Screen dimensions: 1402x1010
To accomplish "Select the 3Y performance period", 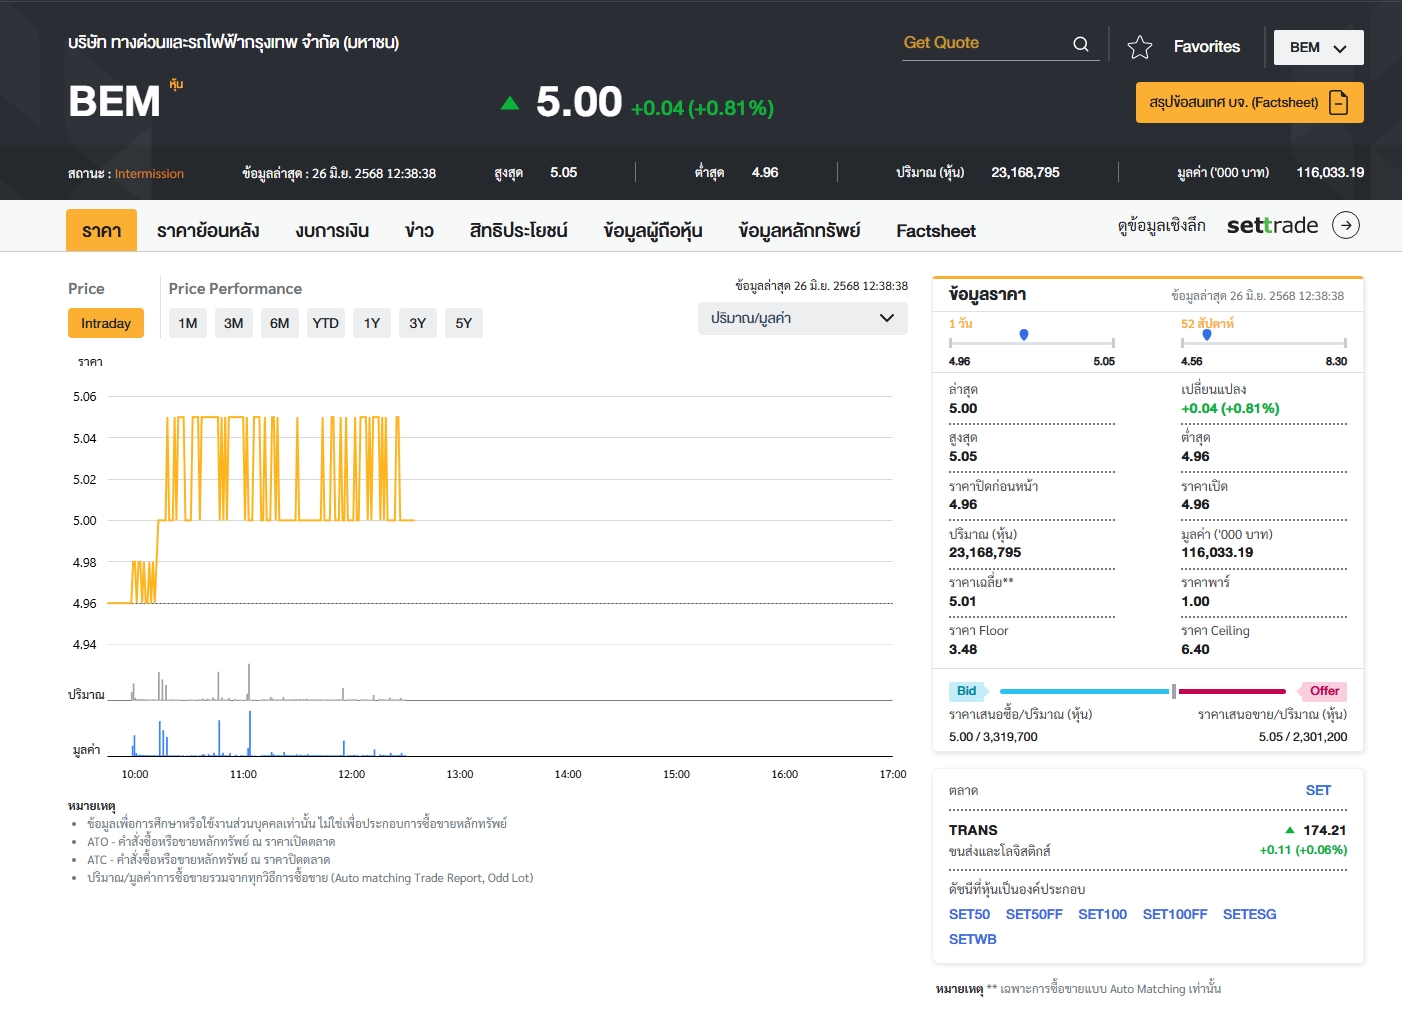I will coord(418,323).
